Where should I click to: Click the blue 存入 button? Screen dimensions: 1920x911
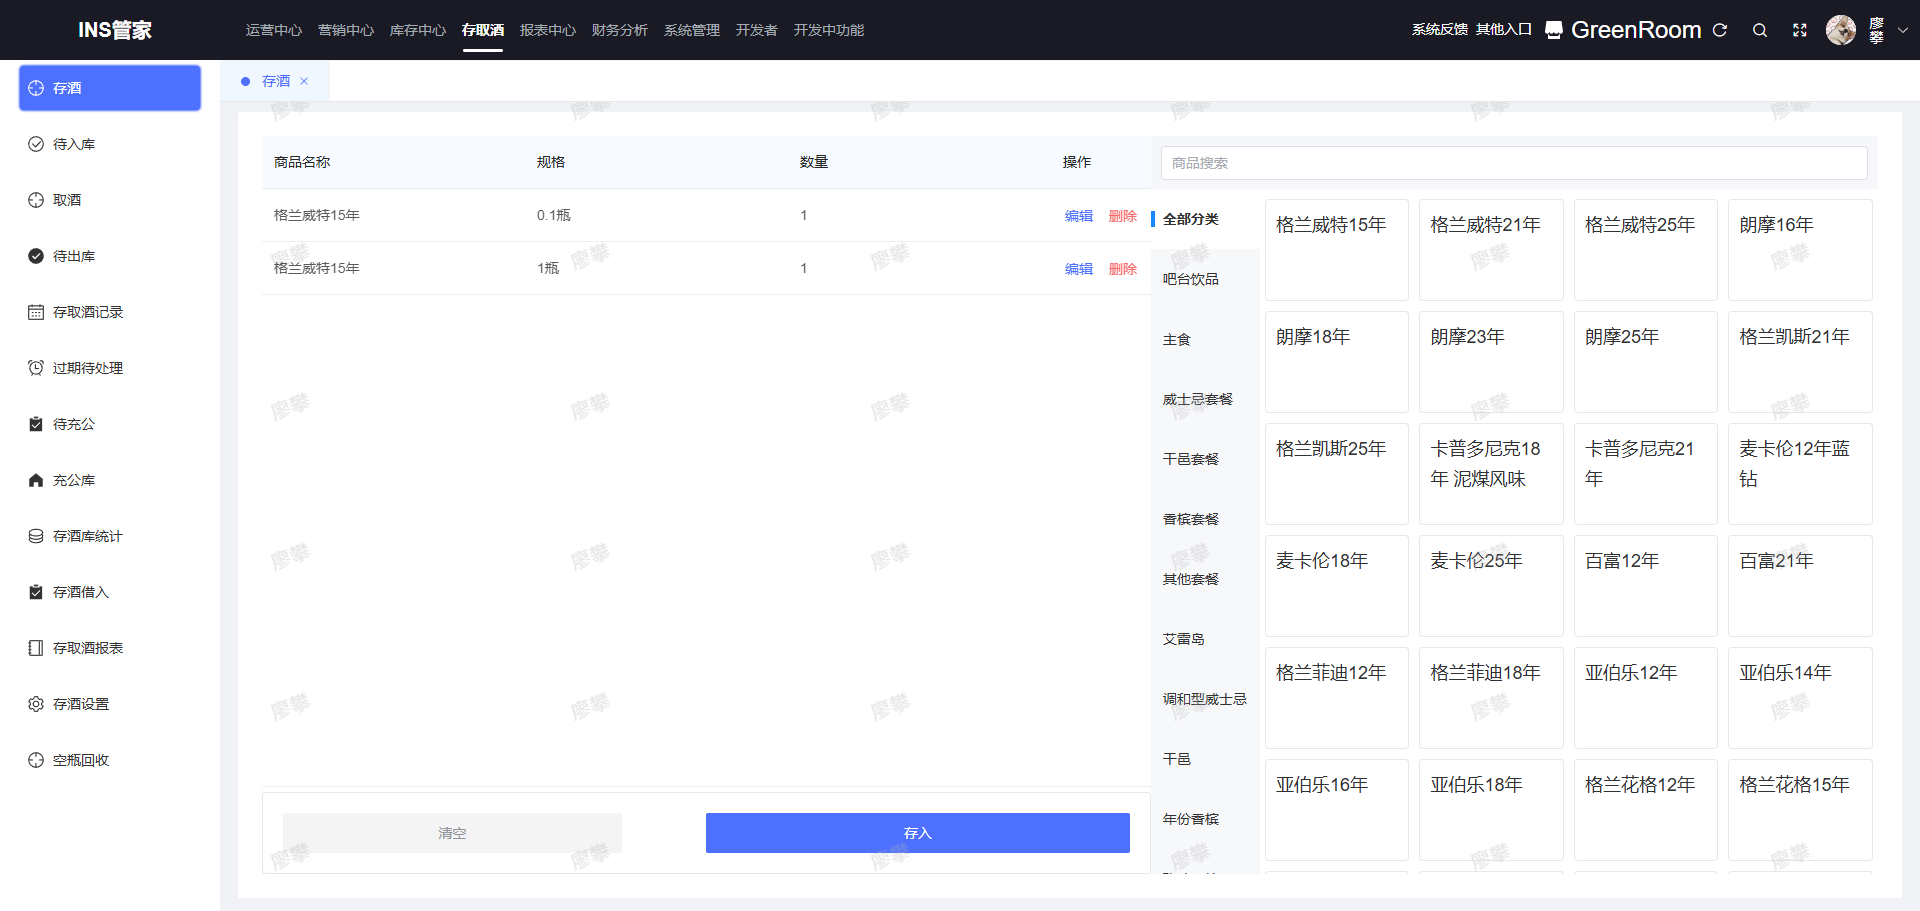918,833
